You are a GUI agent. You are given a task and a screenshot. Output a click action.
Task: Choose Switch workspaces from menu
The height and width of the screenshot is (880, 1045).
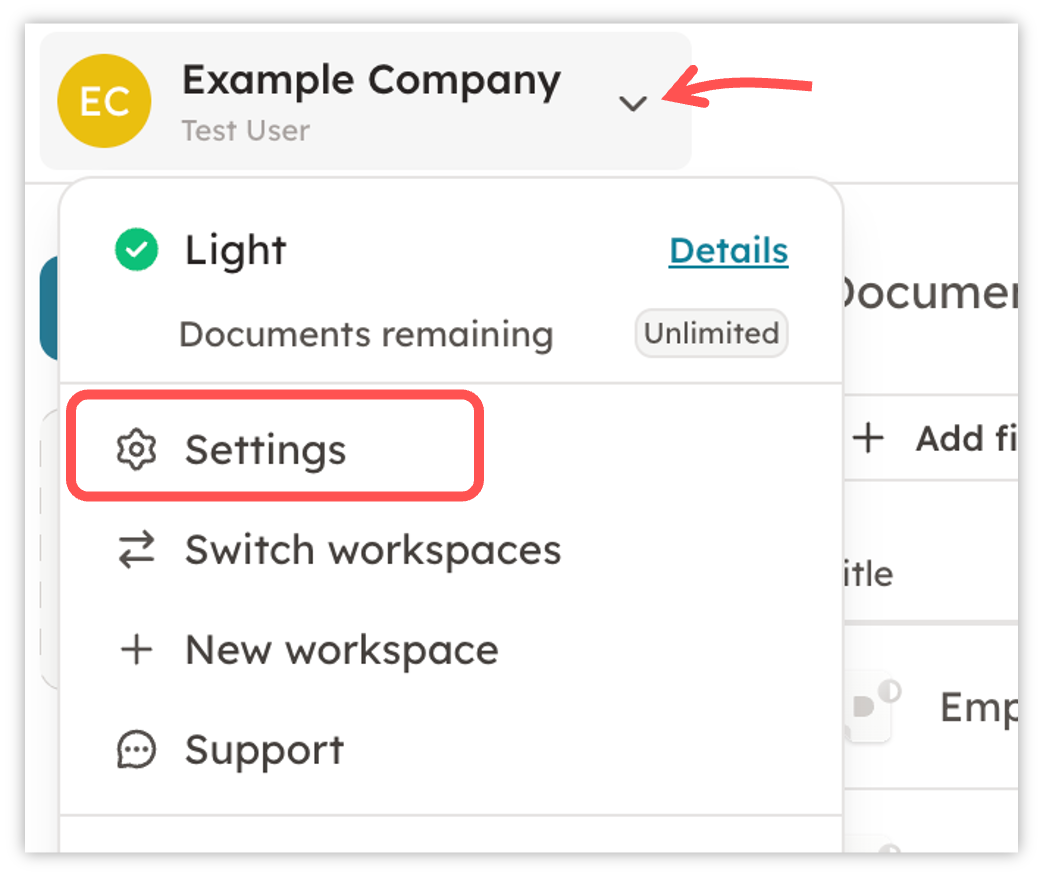tap(340, 550)
